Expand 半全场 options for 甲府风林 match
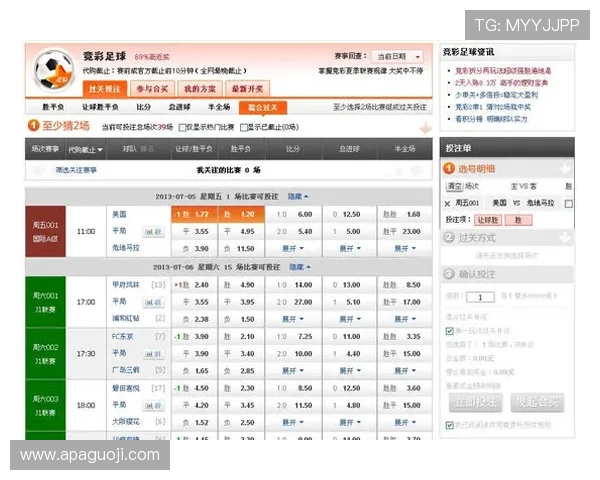600x480 pixels. (405, 319)
